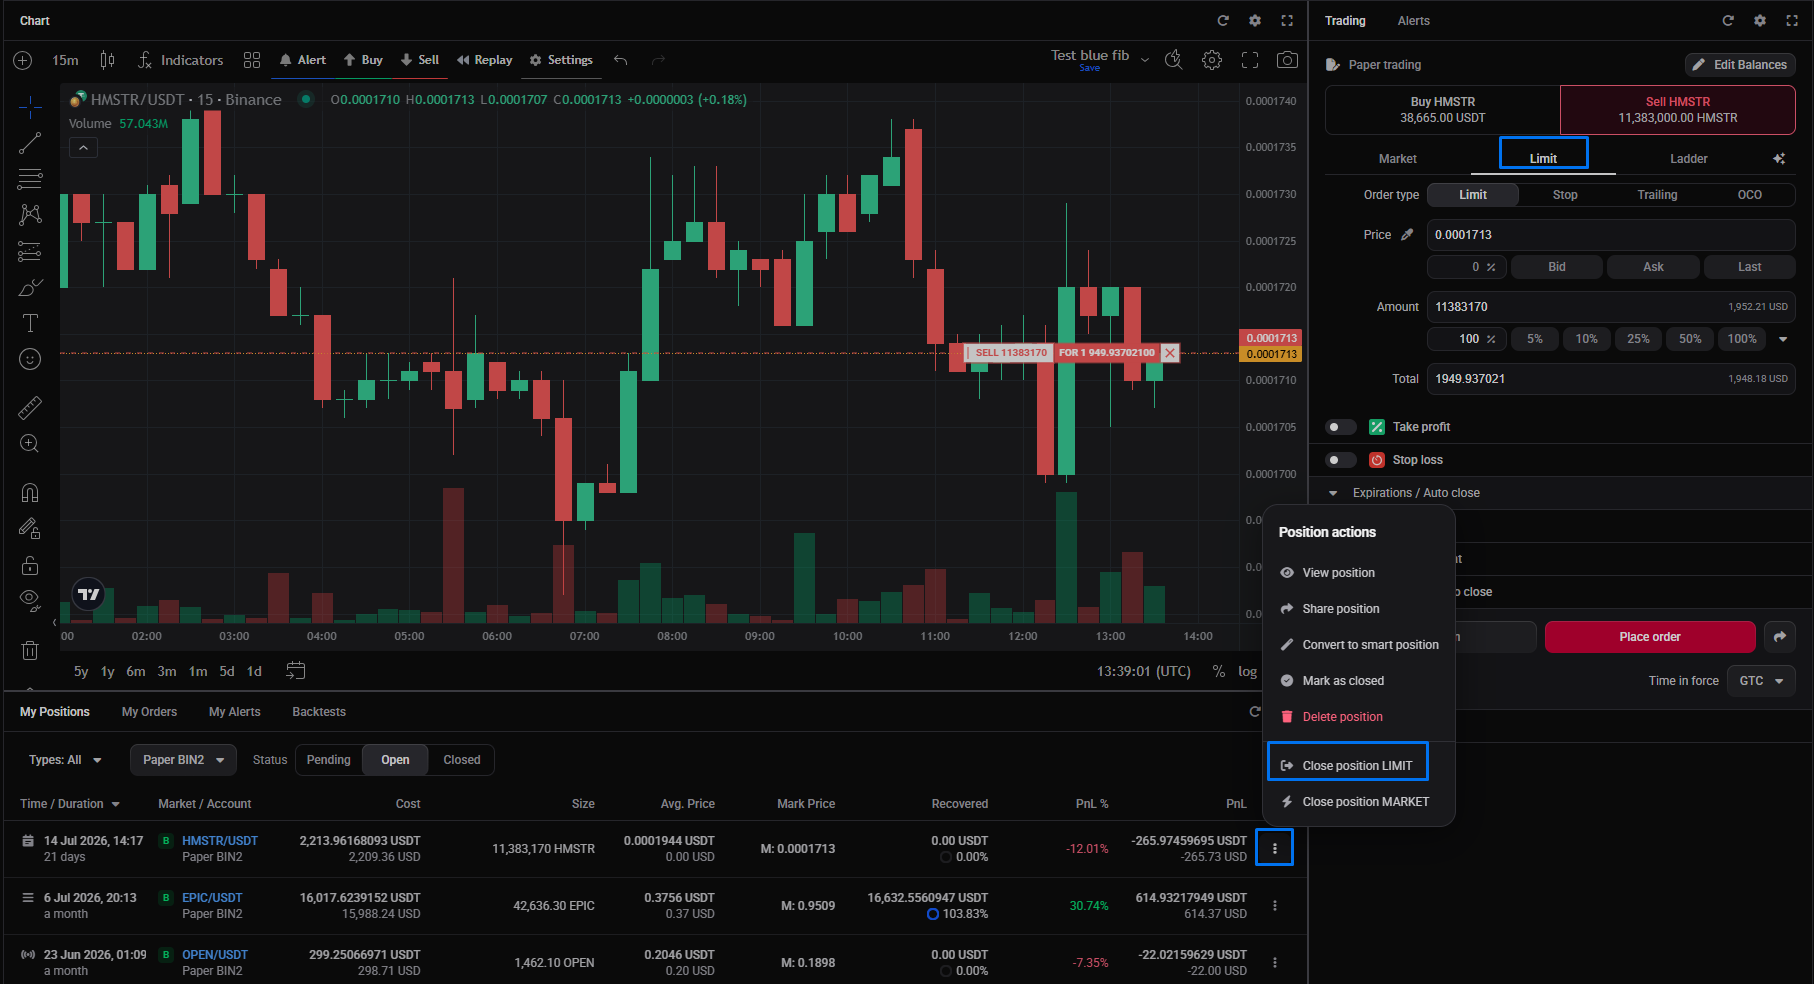Open Trading panel settings gear
This screenshot has height=984, width=1814.
click(1760, 20)
